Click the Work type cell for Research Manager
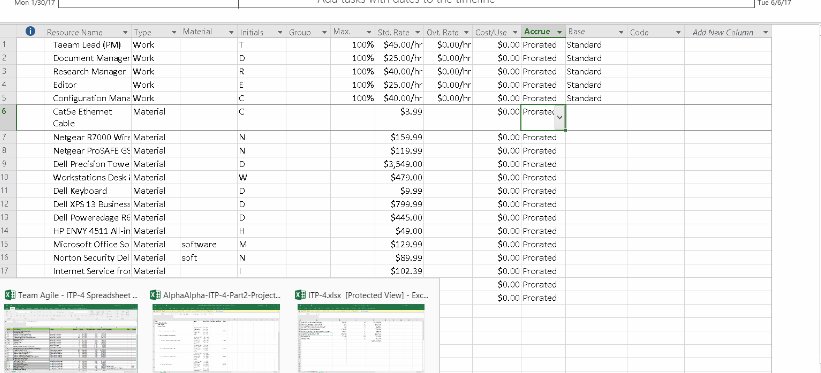Image resolution: width=821 pixels, height=373 pixels. (x=156, y=71)
